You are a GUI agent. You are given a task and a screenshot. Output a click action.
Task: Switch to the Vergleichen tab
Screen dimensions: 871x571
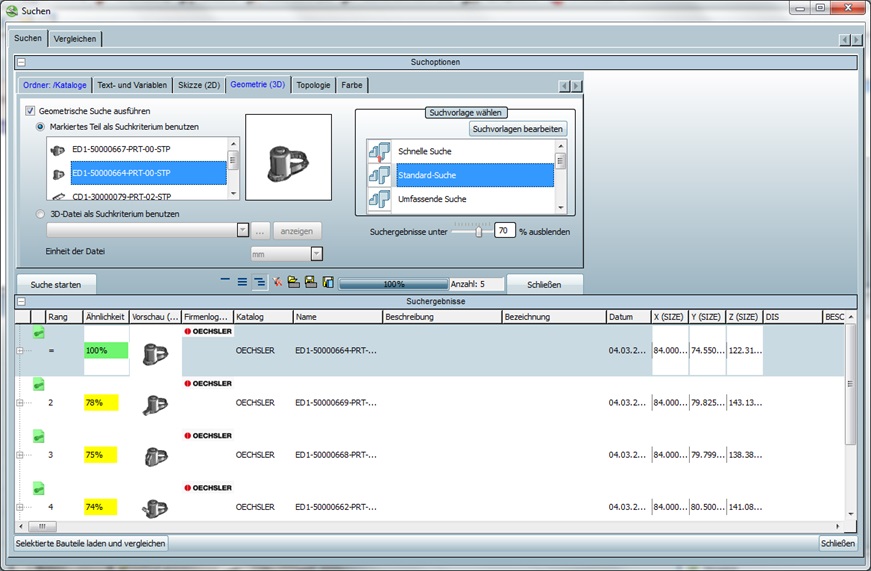75,38
